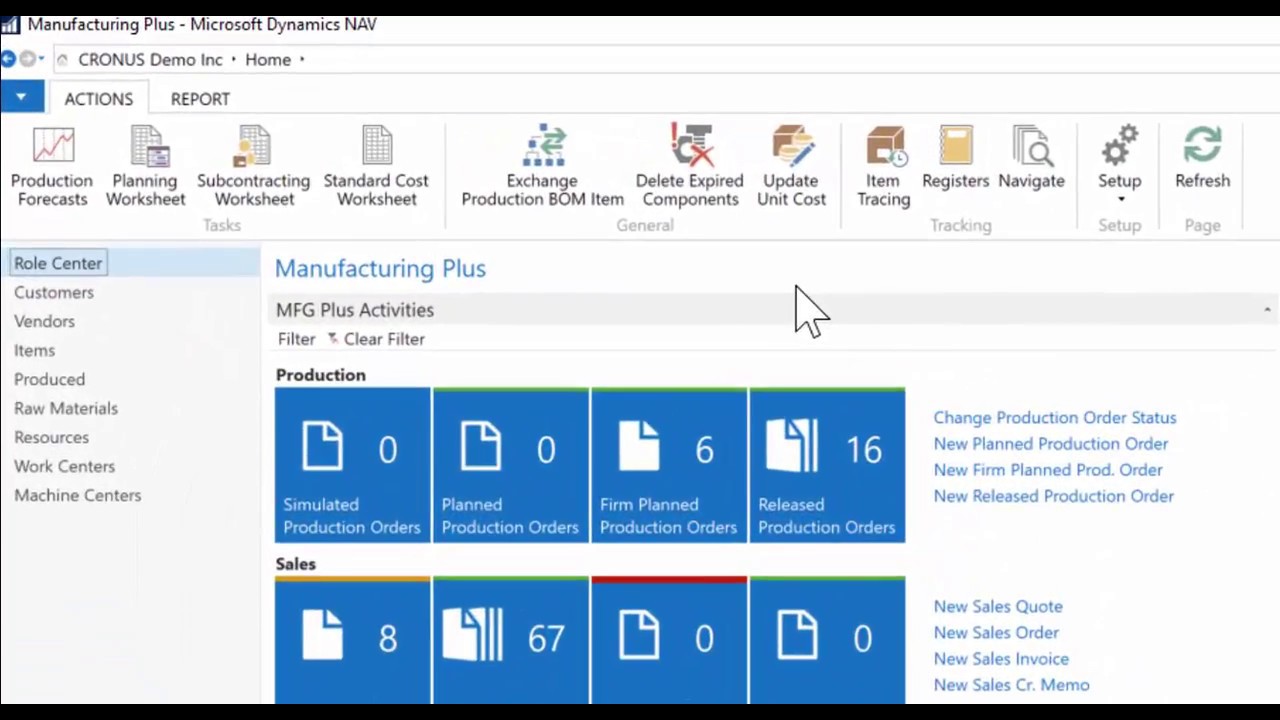Image resolution: width=1280 pixels, height=720 pixels.
Task: Switch to the ACTIONS ribbon tab
Action: [x=98, y=99]
